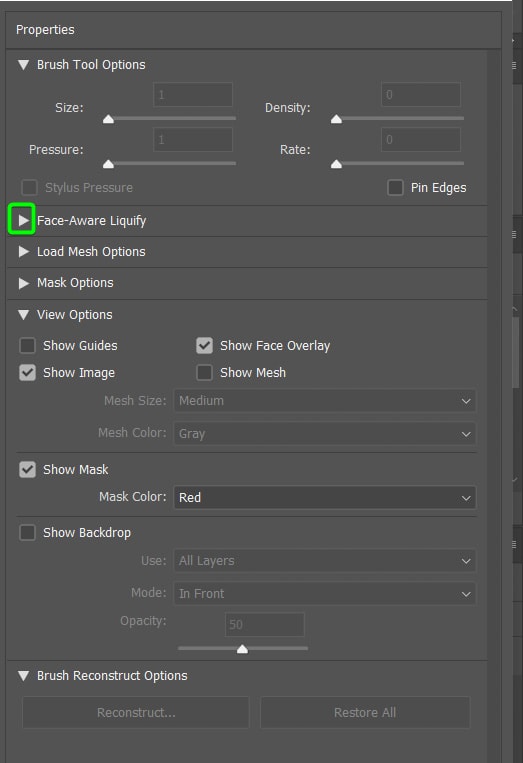Click the Properties panel tab
Image resolution: width=523 pixels, height=763 pixels.
(x=45, y=30)
